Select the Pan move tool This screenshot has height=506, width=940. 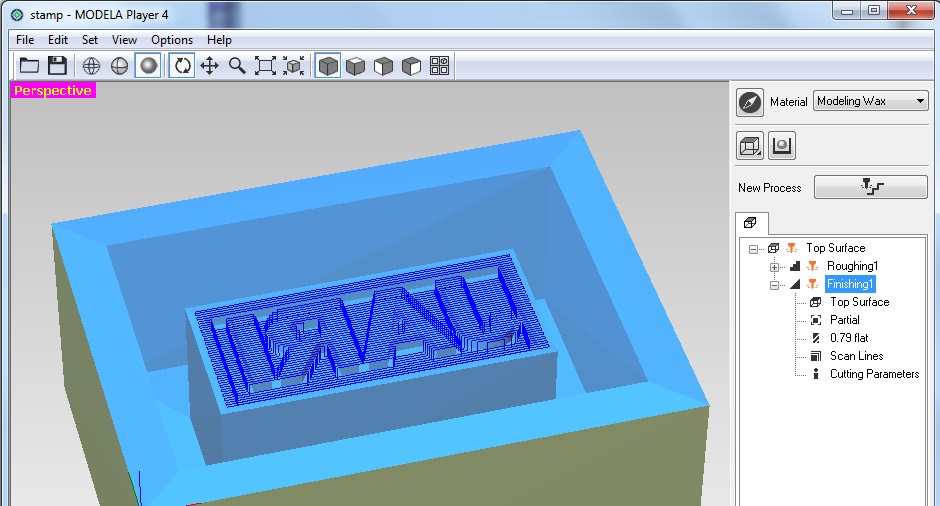(x=209, y=65)
